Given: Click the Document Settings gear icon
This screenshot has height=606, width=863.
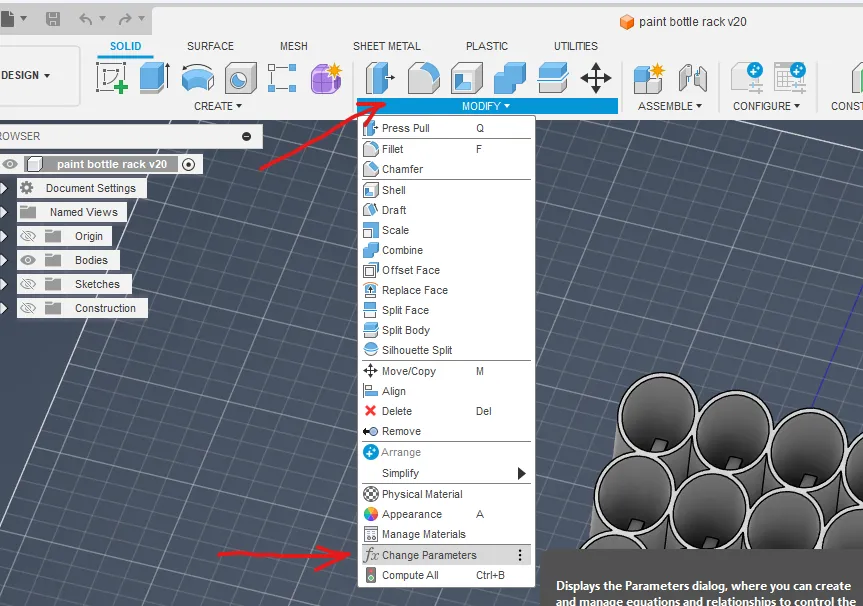Looking at the screenshot, I should 26,188.
